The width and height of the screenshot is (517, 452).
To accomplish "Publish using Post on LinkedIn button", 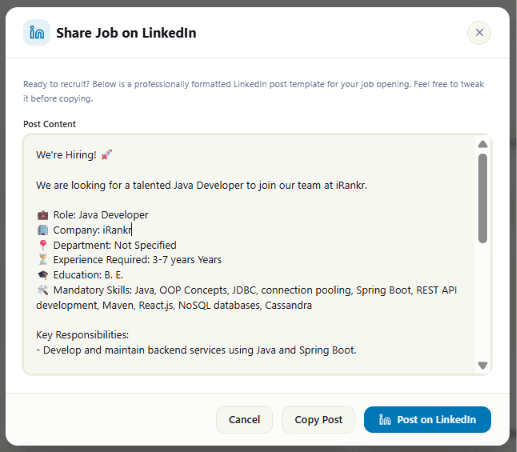I will coord(427,420).
